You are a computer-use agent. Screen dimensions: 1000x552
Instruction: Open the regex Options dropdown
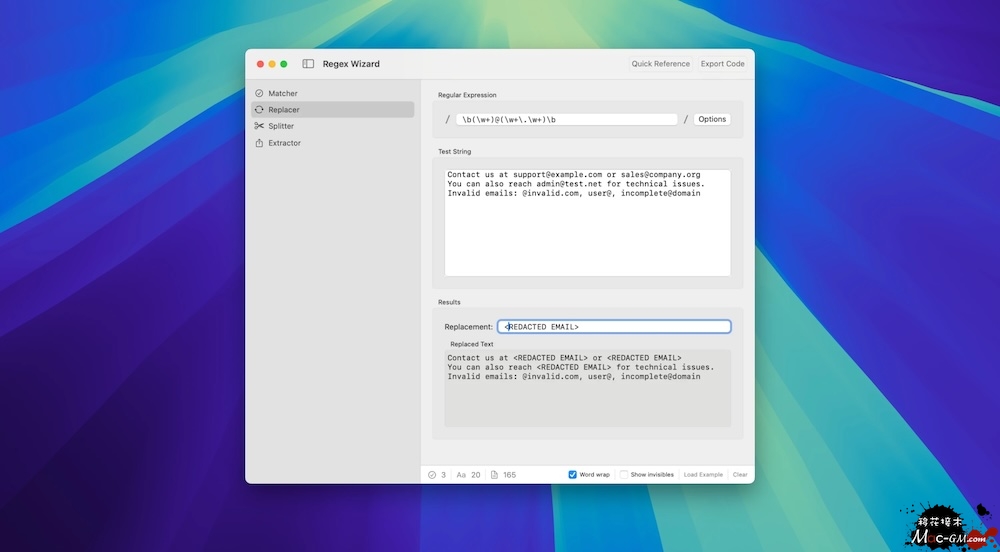712,119
